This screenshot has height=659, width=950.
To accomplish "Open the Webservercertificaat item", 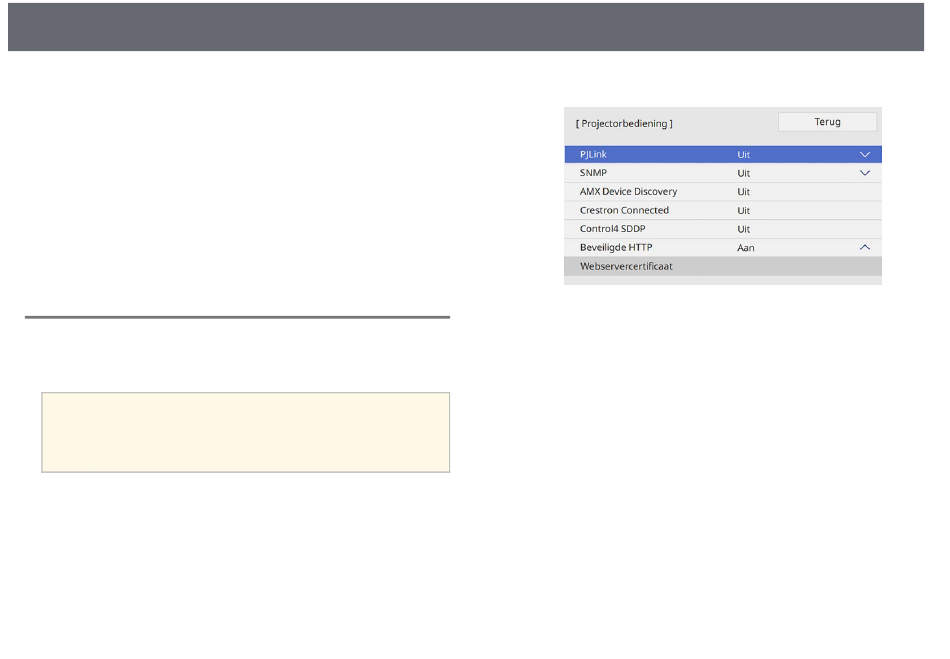I will [x=723, y=267].
